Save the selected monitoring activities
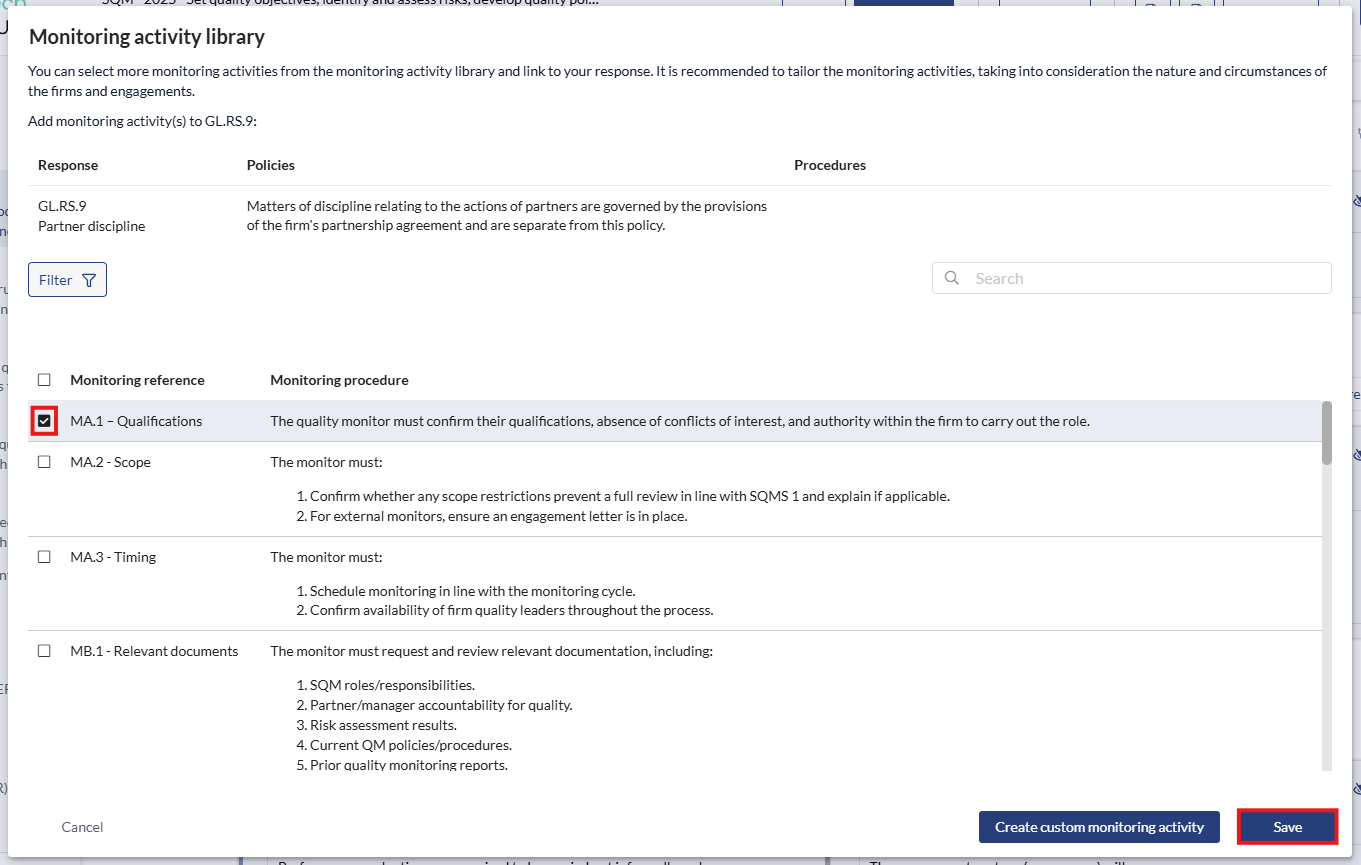 [x=1287, y=827]
